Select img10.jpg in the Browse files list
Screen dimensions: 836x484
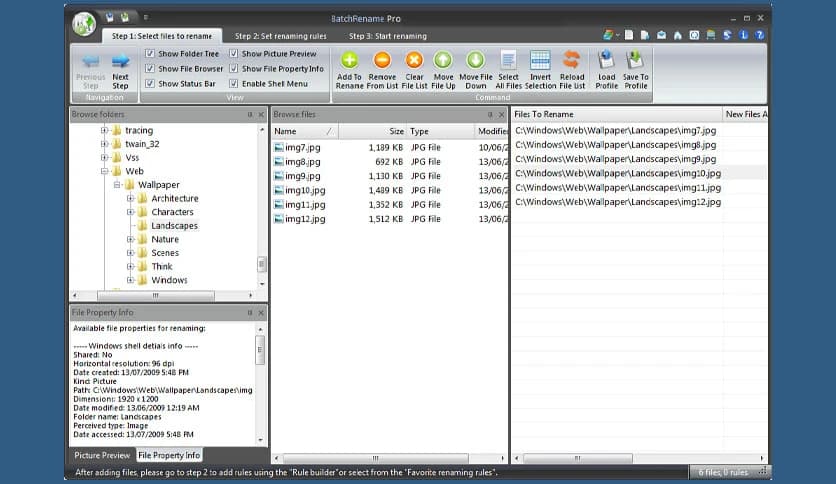(x=305, y=190)
